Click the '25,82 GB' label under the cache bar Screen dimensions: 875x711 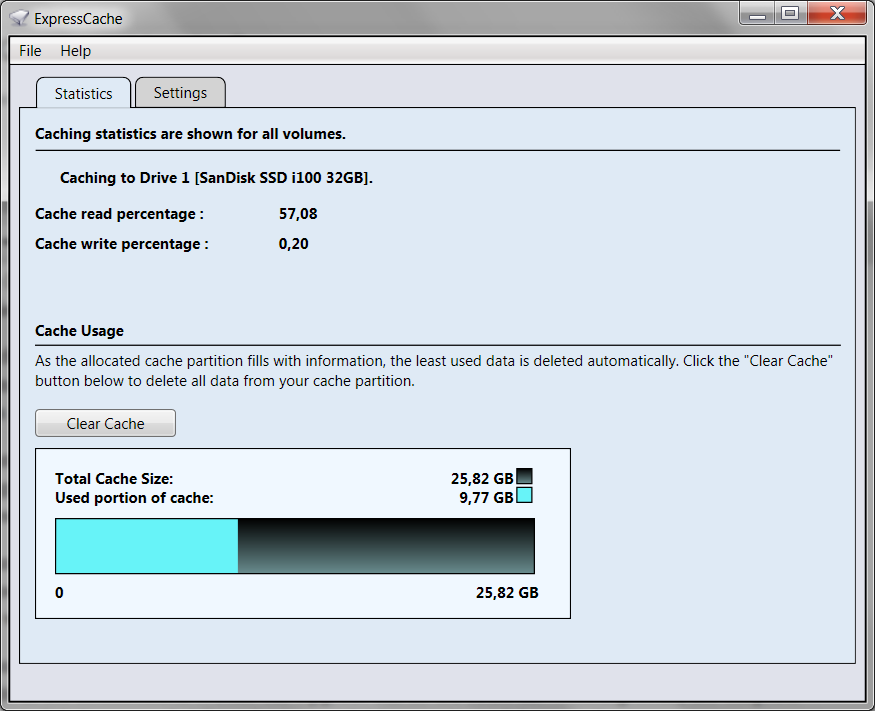coord(507,593)
